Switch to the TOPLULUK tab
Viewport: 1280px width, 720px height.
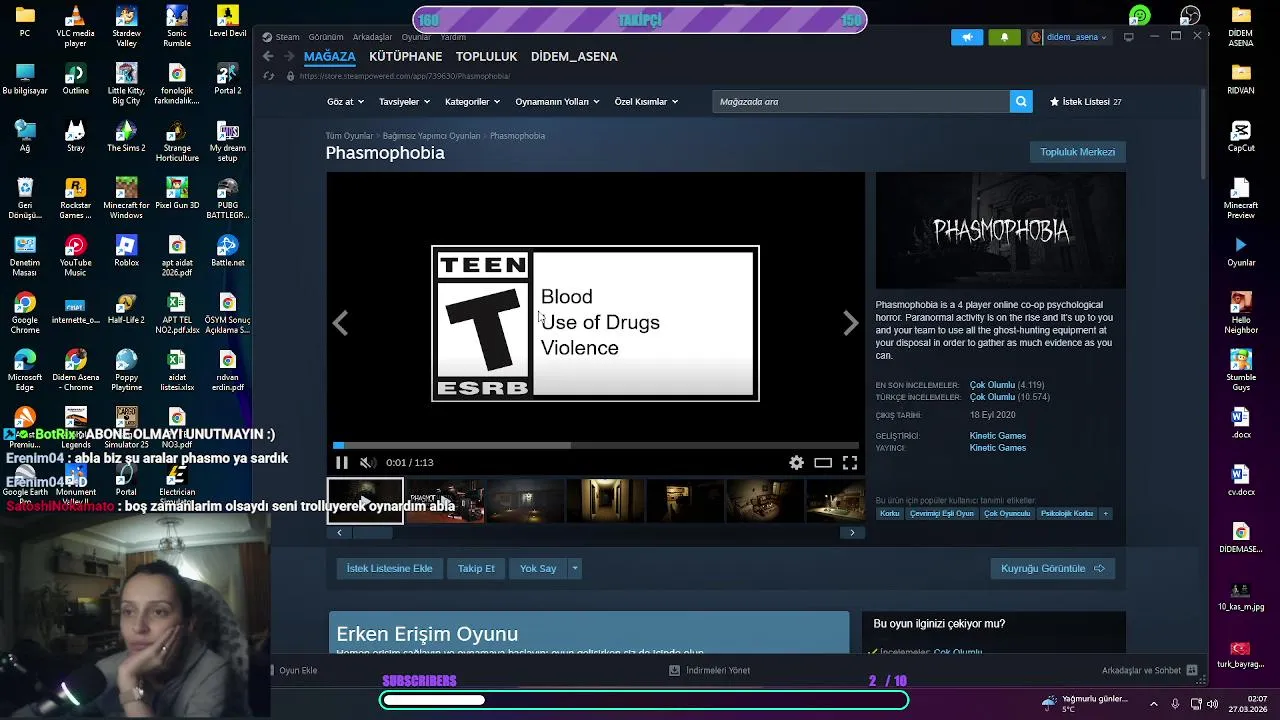click(x=486, y=57)
